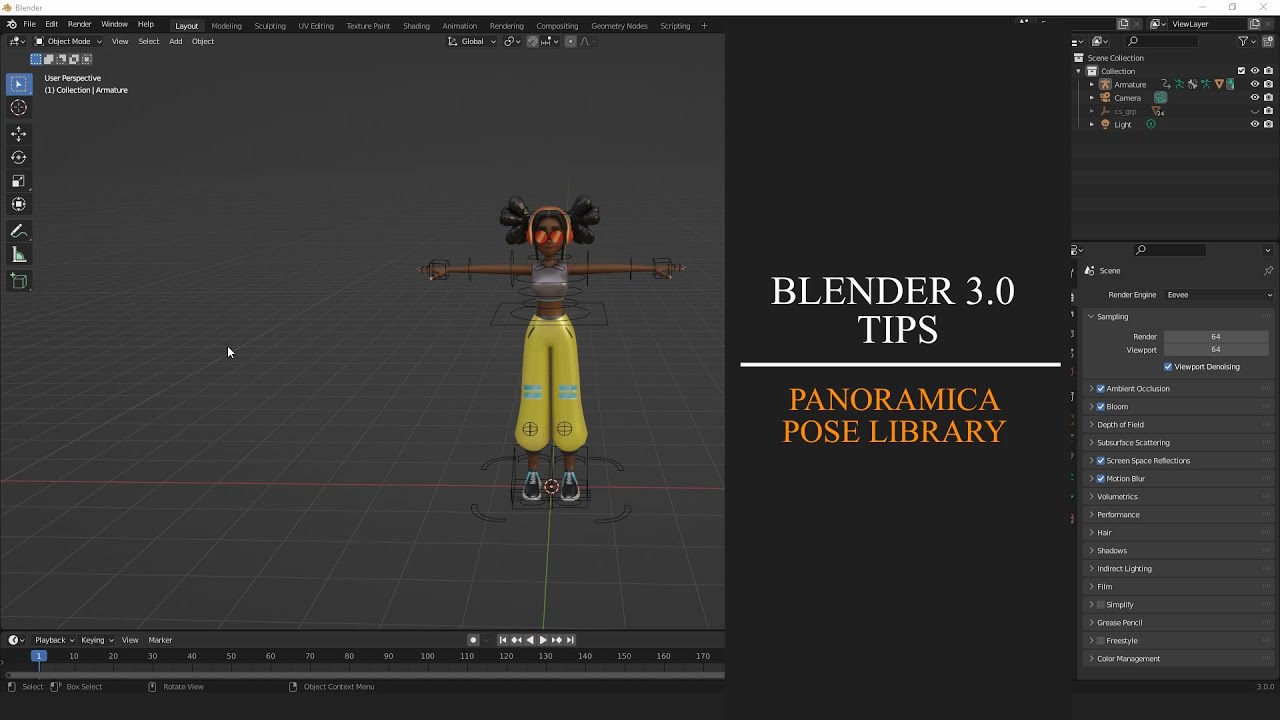
Task: Disable Bloom checkbox
Action: (x=1101, y=407)
